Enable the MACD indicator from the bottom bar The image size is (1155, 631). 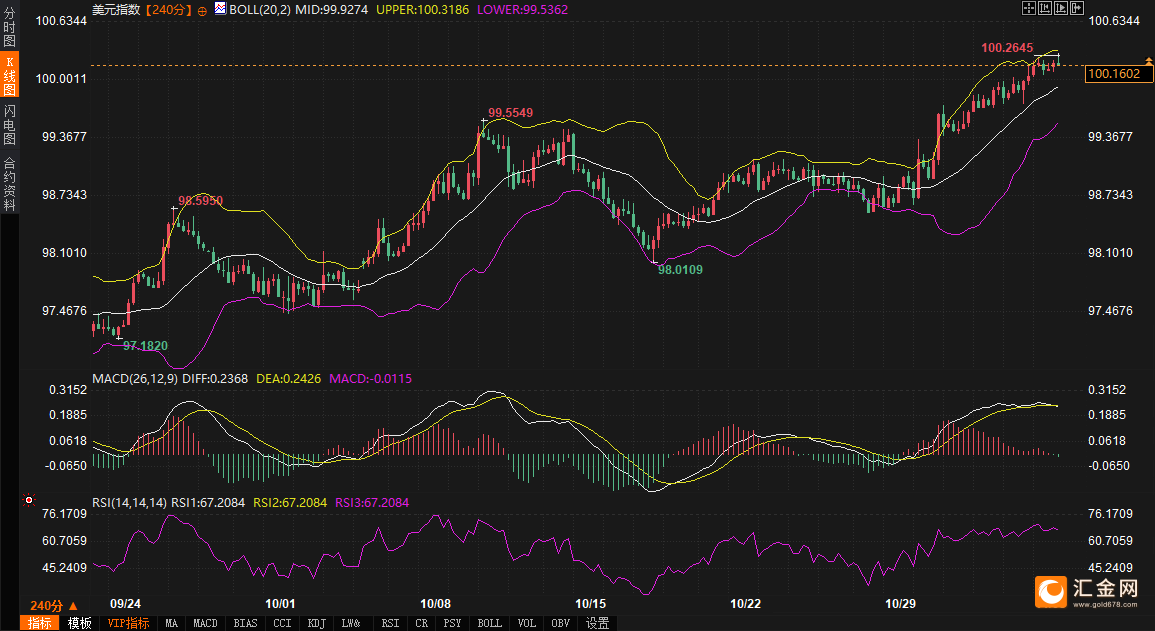(x=205, y=623)
